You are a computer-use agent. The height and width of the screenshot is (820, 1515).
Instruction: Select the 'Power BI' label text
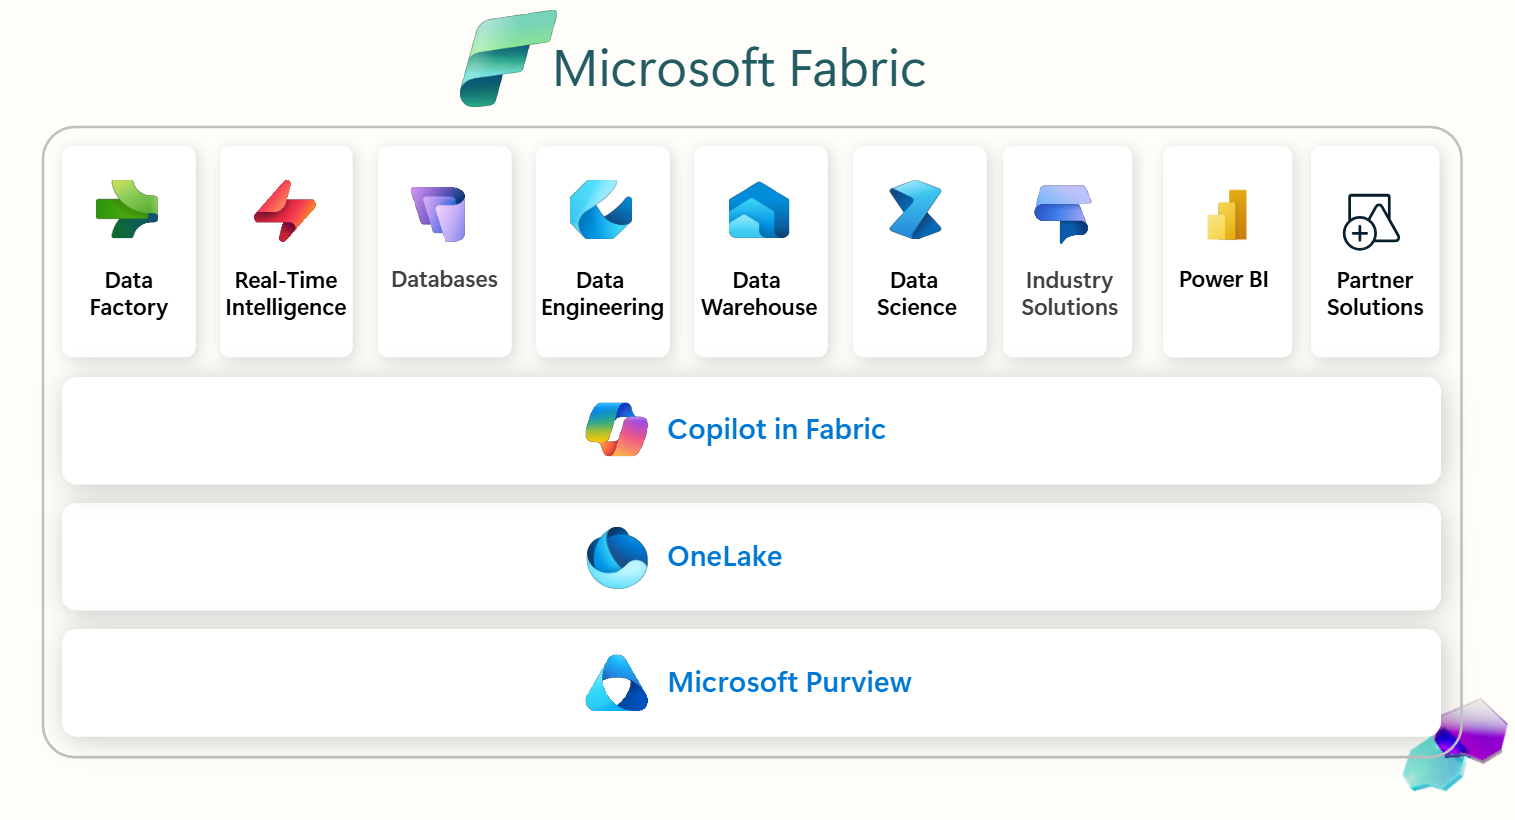pos(1224,280)
